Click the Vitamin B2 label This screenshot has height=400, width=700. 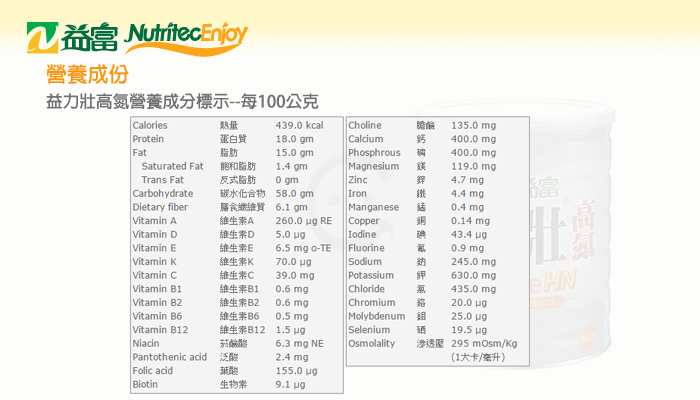pyautogui.click(x=157, y=303)
